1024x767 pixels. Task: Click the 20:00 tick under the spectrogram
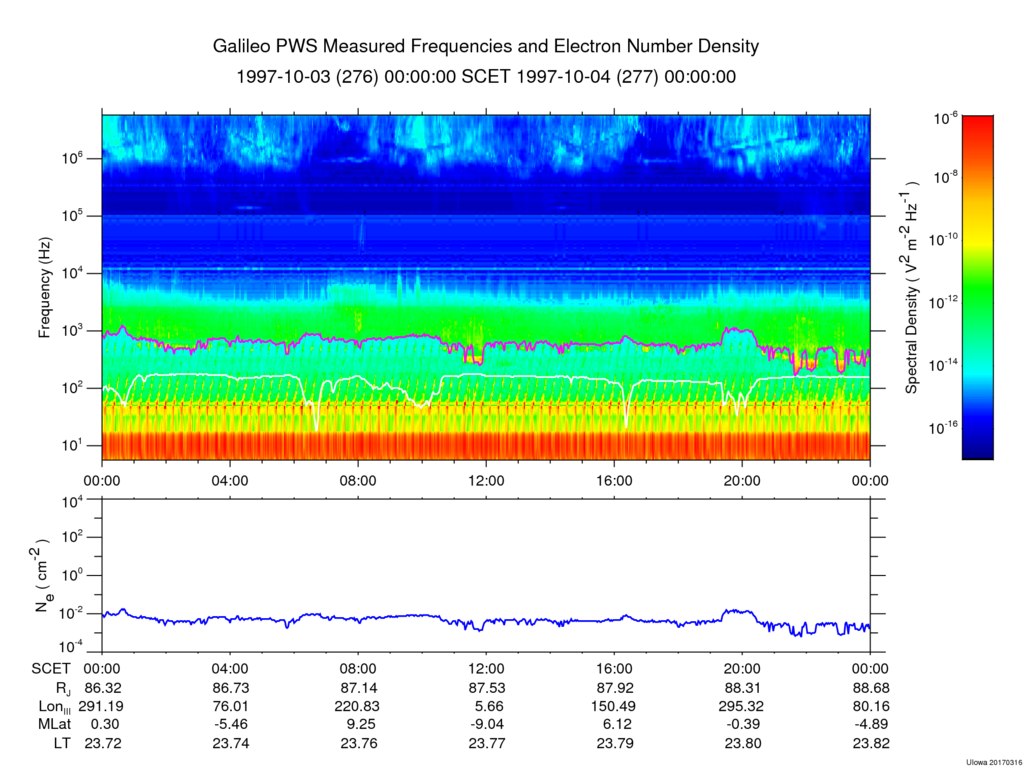[743, 481]
